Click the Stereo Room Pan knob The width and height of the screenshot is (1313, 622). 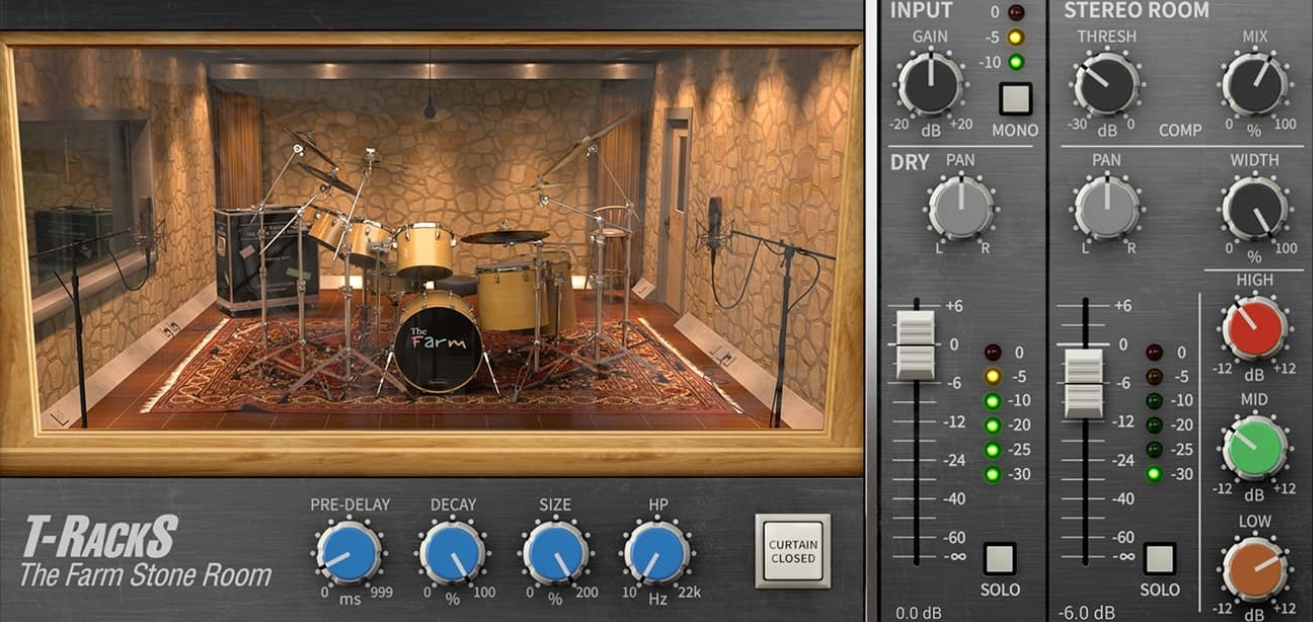pyautogui.click(x=1106, y=208)
